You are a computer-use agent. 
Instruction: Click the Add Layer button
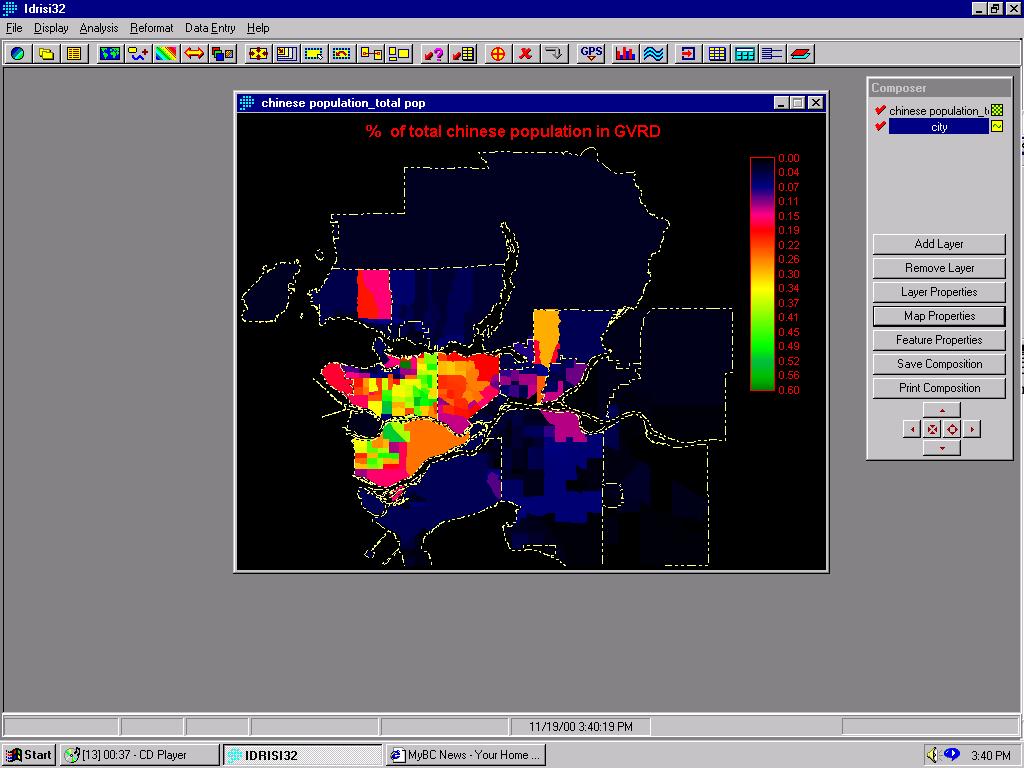(x=939, y=244)
